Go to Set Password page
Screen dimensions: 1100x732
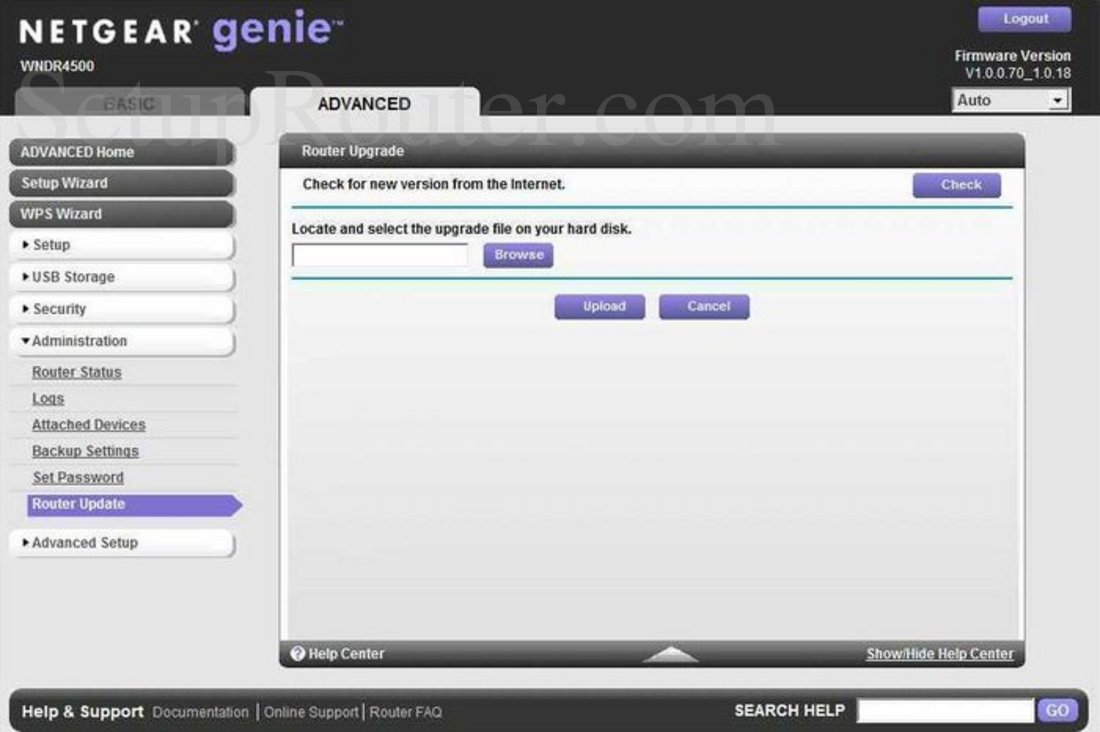[x=78, y=477]
